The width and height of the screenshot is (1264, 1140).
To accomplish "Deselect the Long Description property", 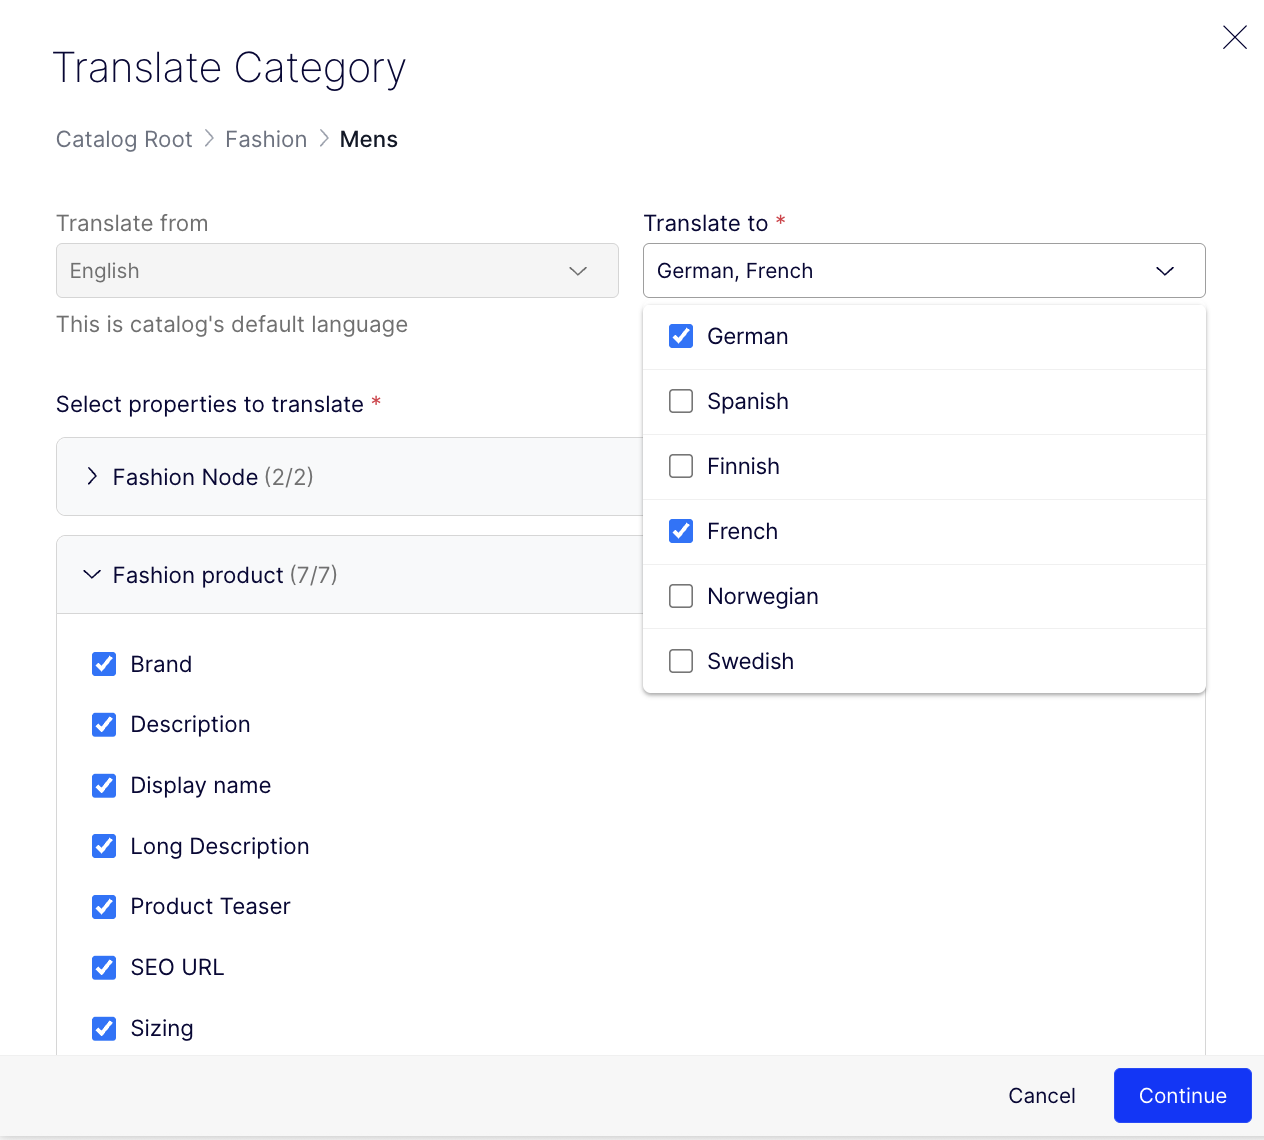I will pos(104,846).
